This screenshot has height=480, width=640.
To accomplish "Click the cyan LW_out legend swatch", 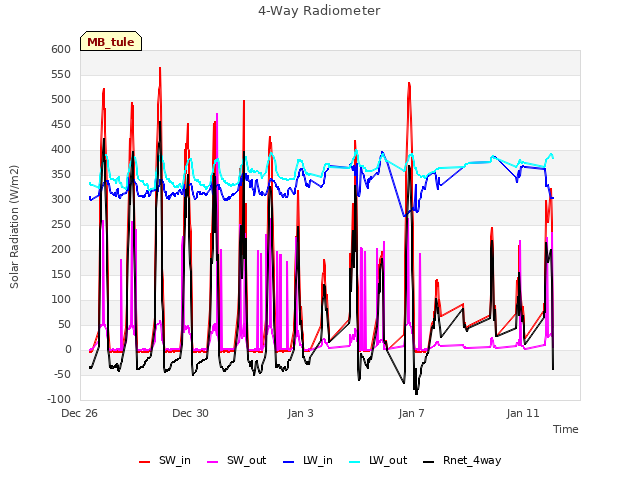I will click(x=355, y=462).
